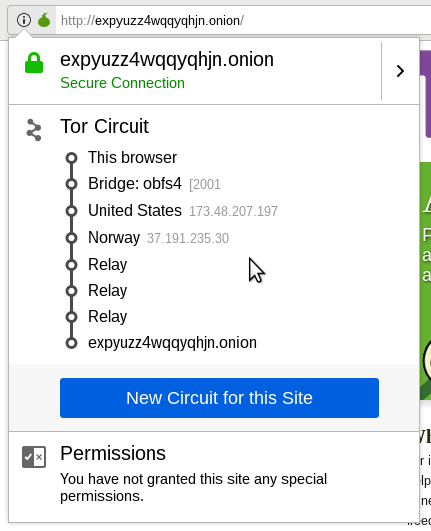Click the URL address bar field
Screen dimensions: 431x531
[237, 20]
